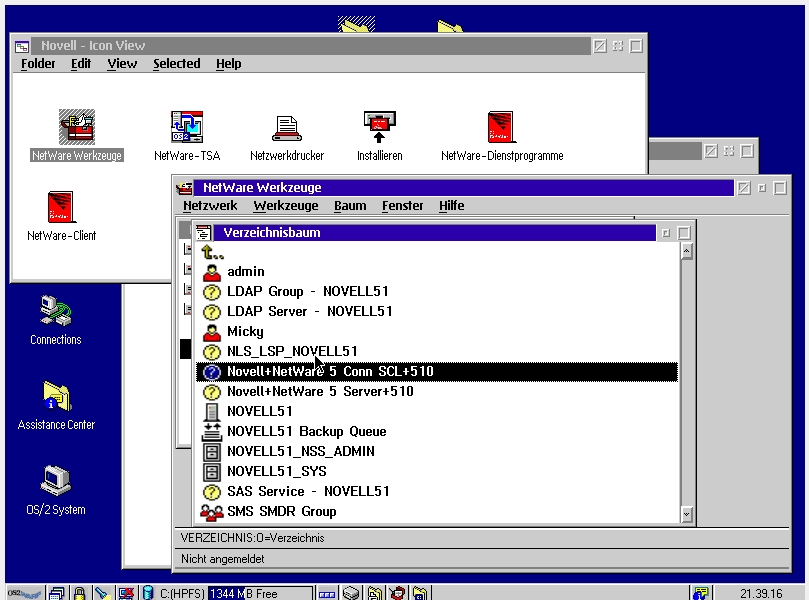The width and height of the screenshot is (809, 600).
Task: Click the shutdown icon in WarpCenter
Action: click(x=126, y=593)
